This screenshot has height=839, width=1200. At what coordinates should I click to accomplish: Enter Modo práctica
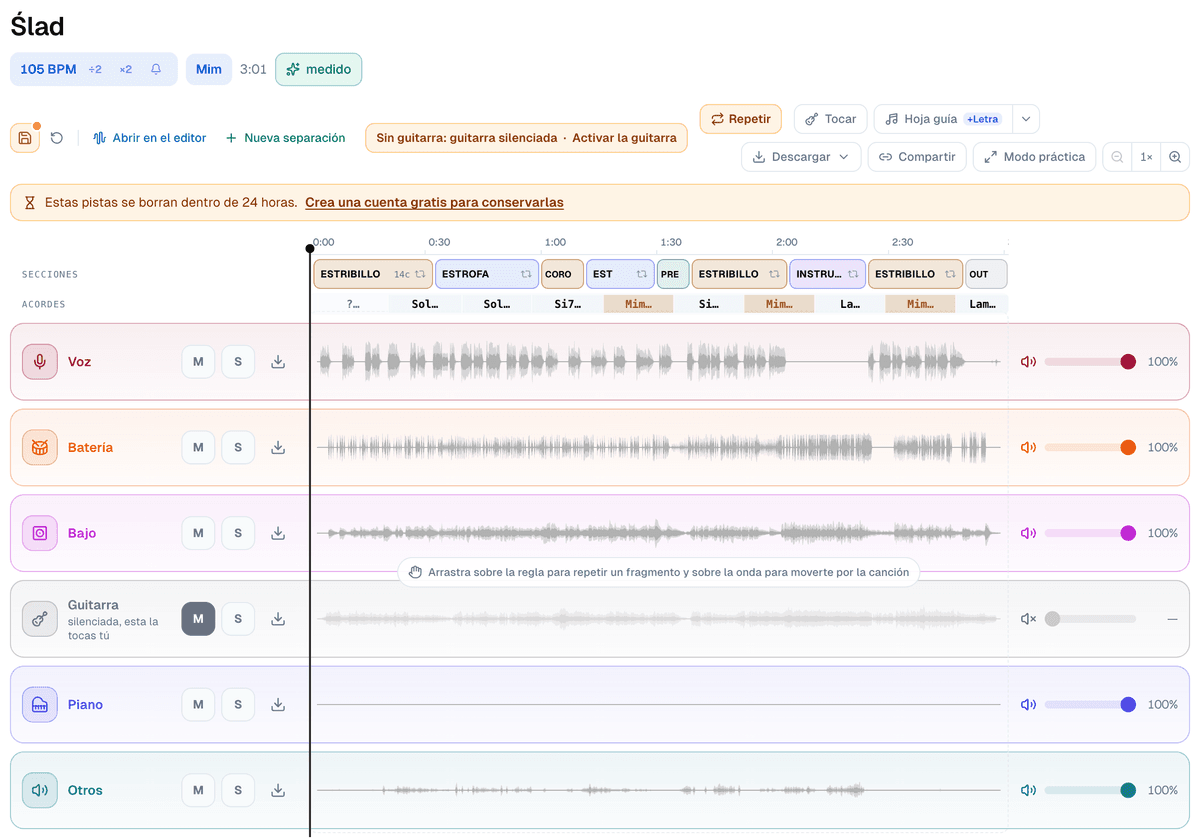1035,157
